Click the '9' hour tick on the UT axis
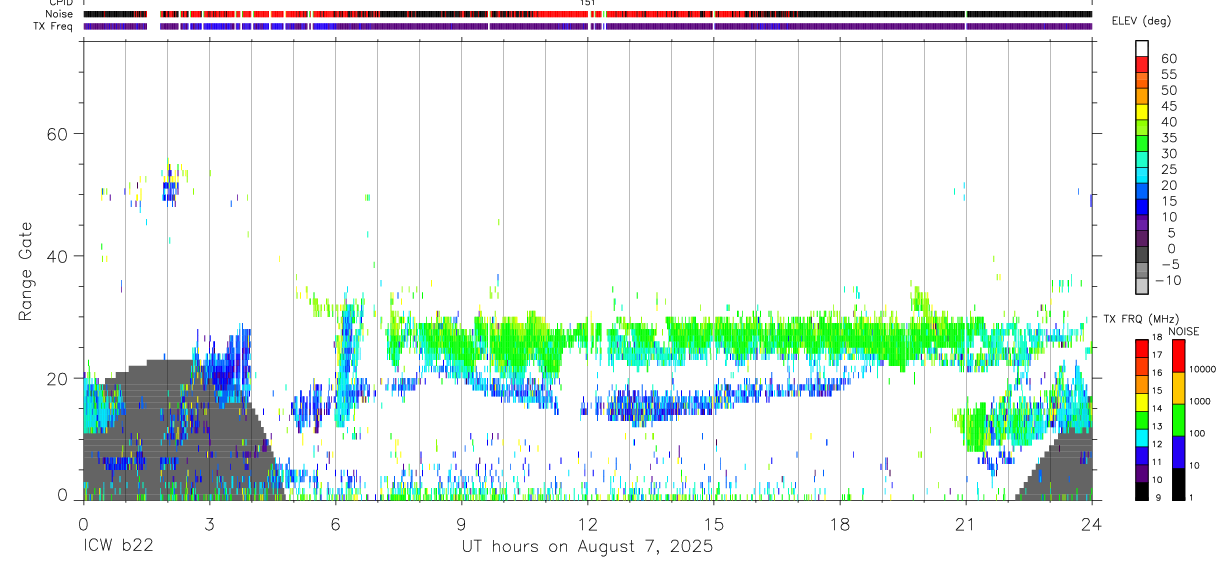1228x567 pixels. 461,523
